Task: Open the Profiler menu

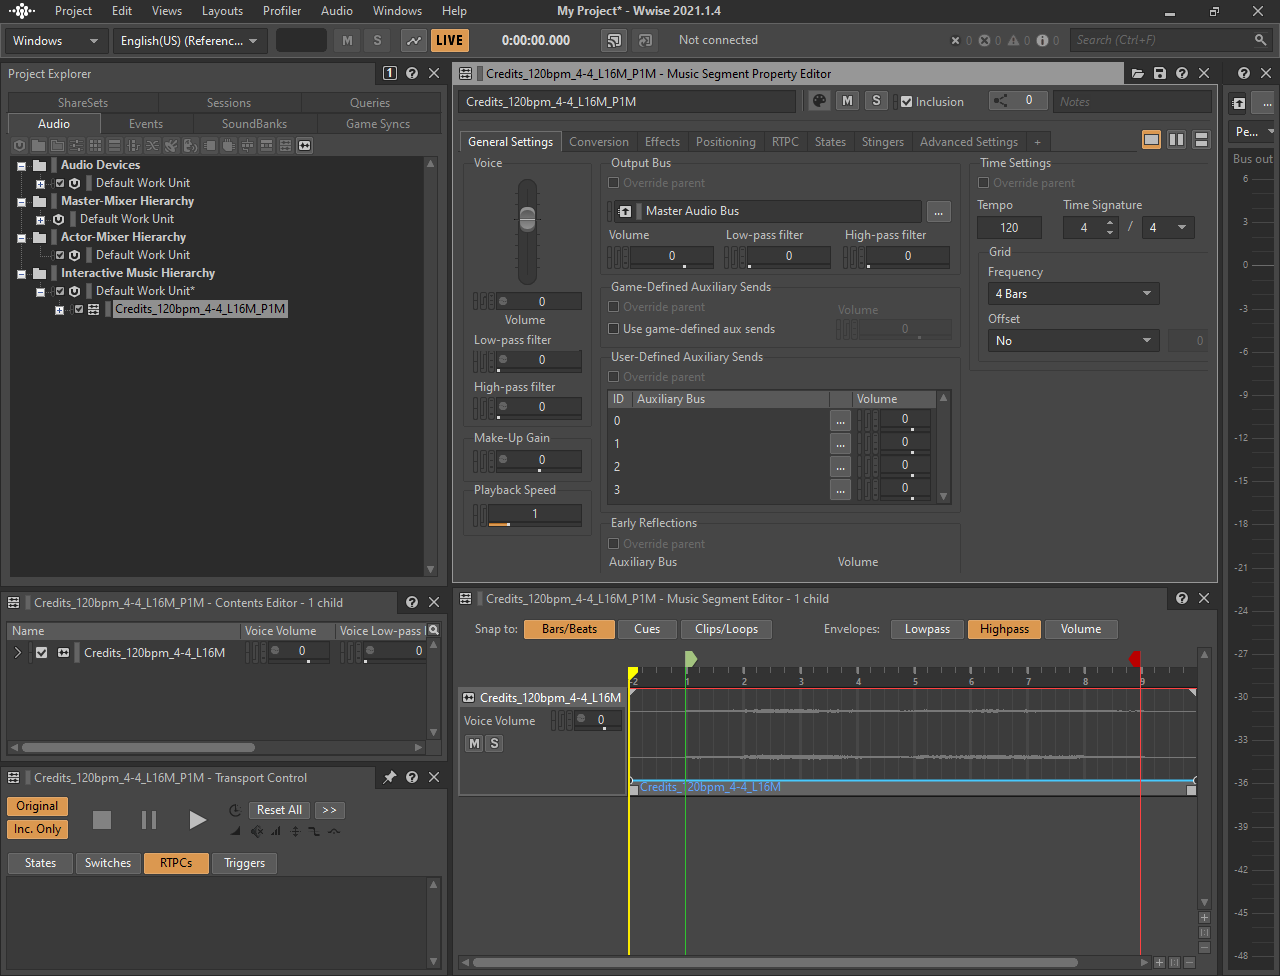Action: (282, 11)
